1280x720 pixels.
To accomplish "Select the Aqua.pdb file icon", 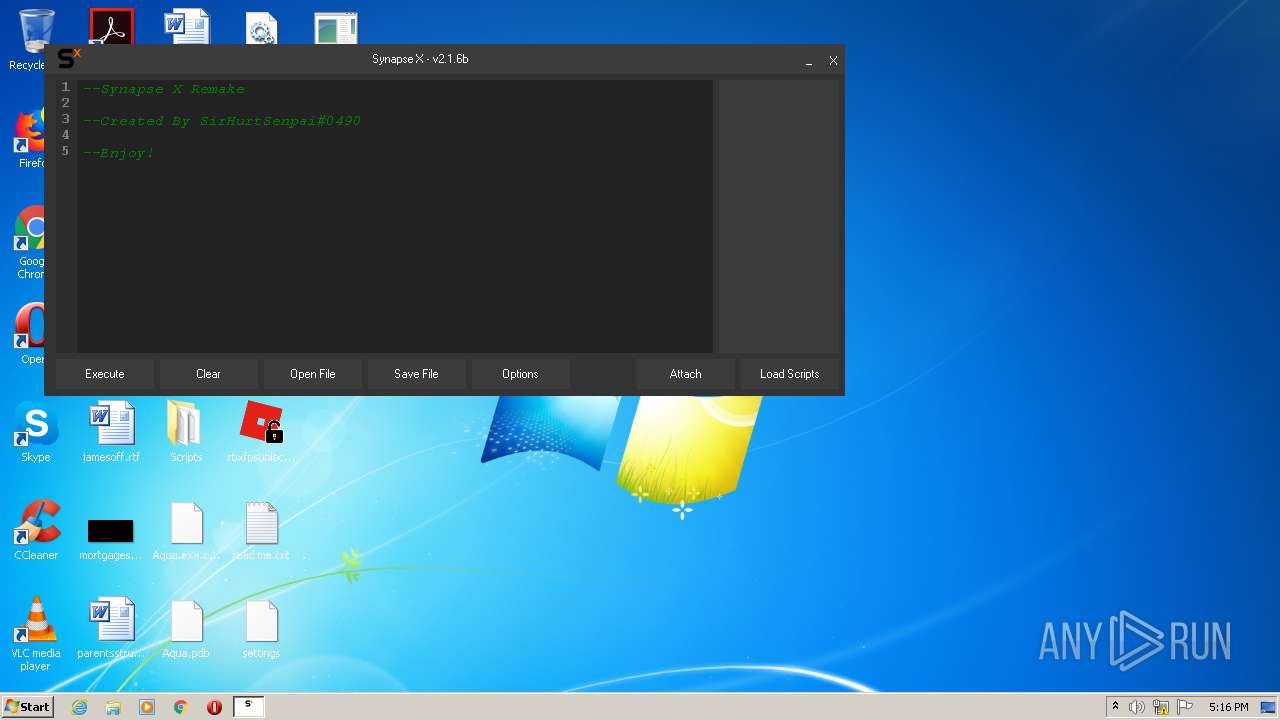I will click(x=186, y=629).
